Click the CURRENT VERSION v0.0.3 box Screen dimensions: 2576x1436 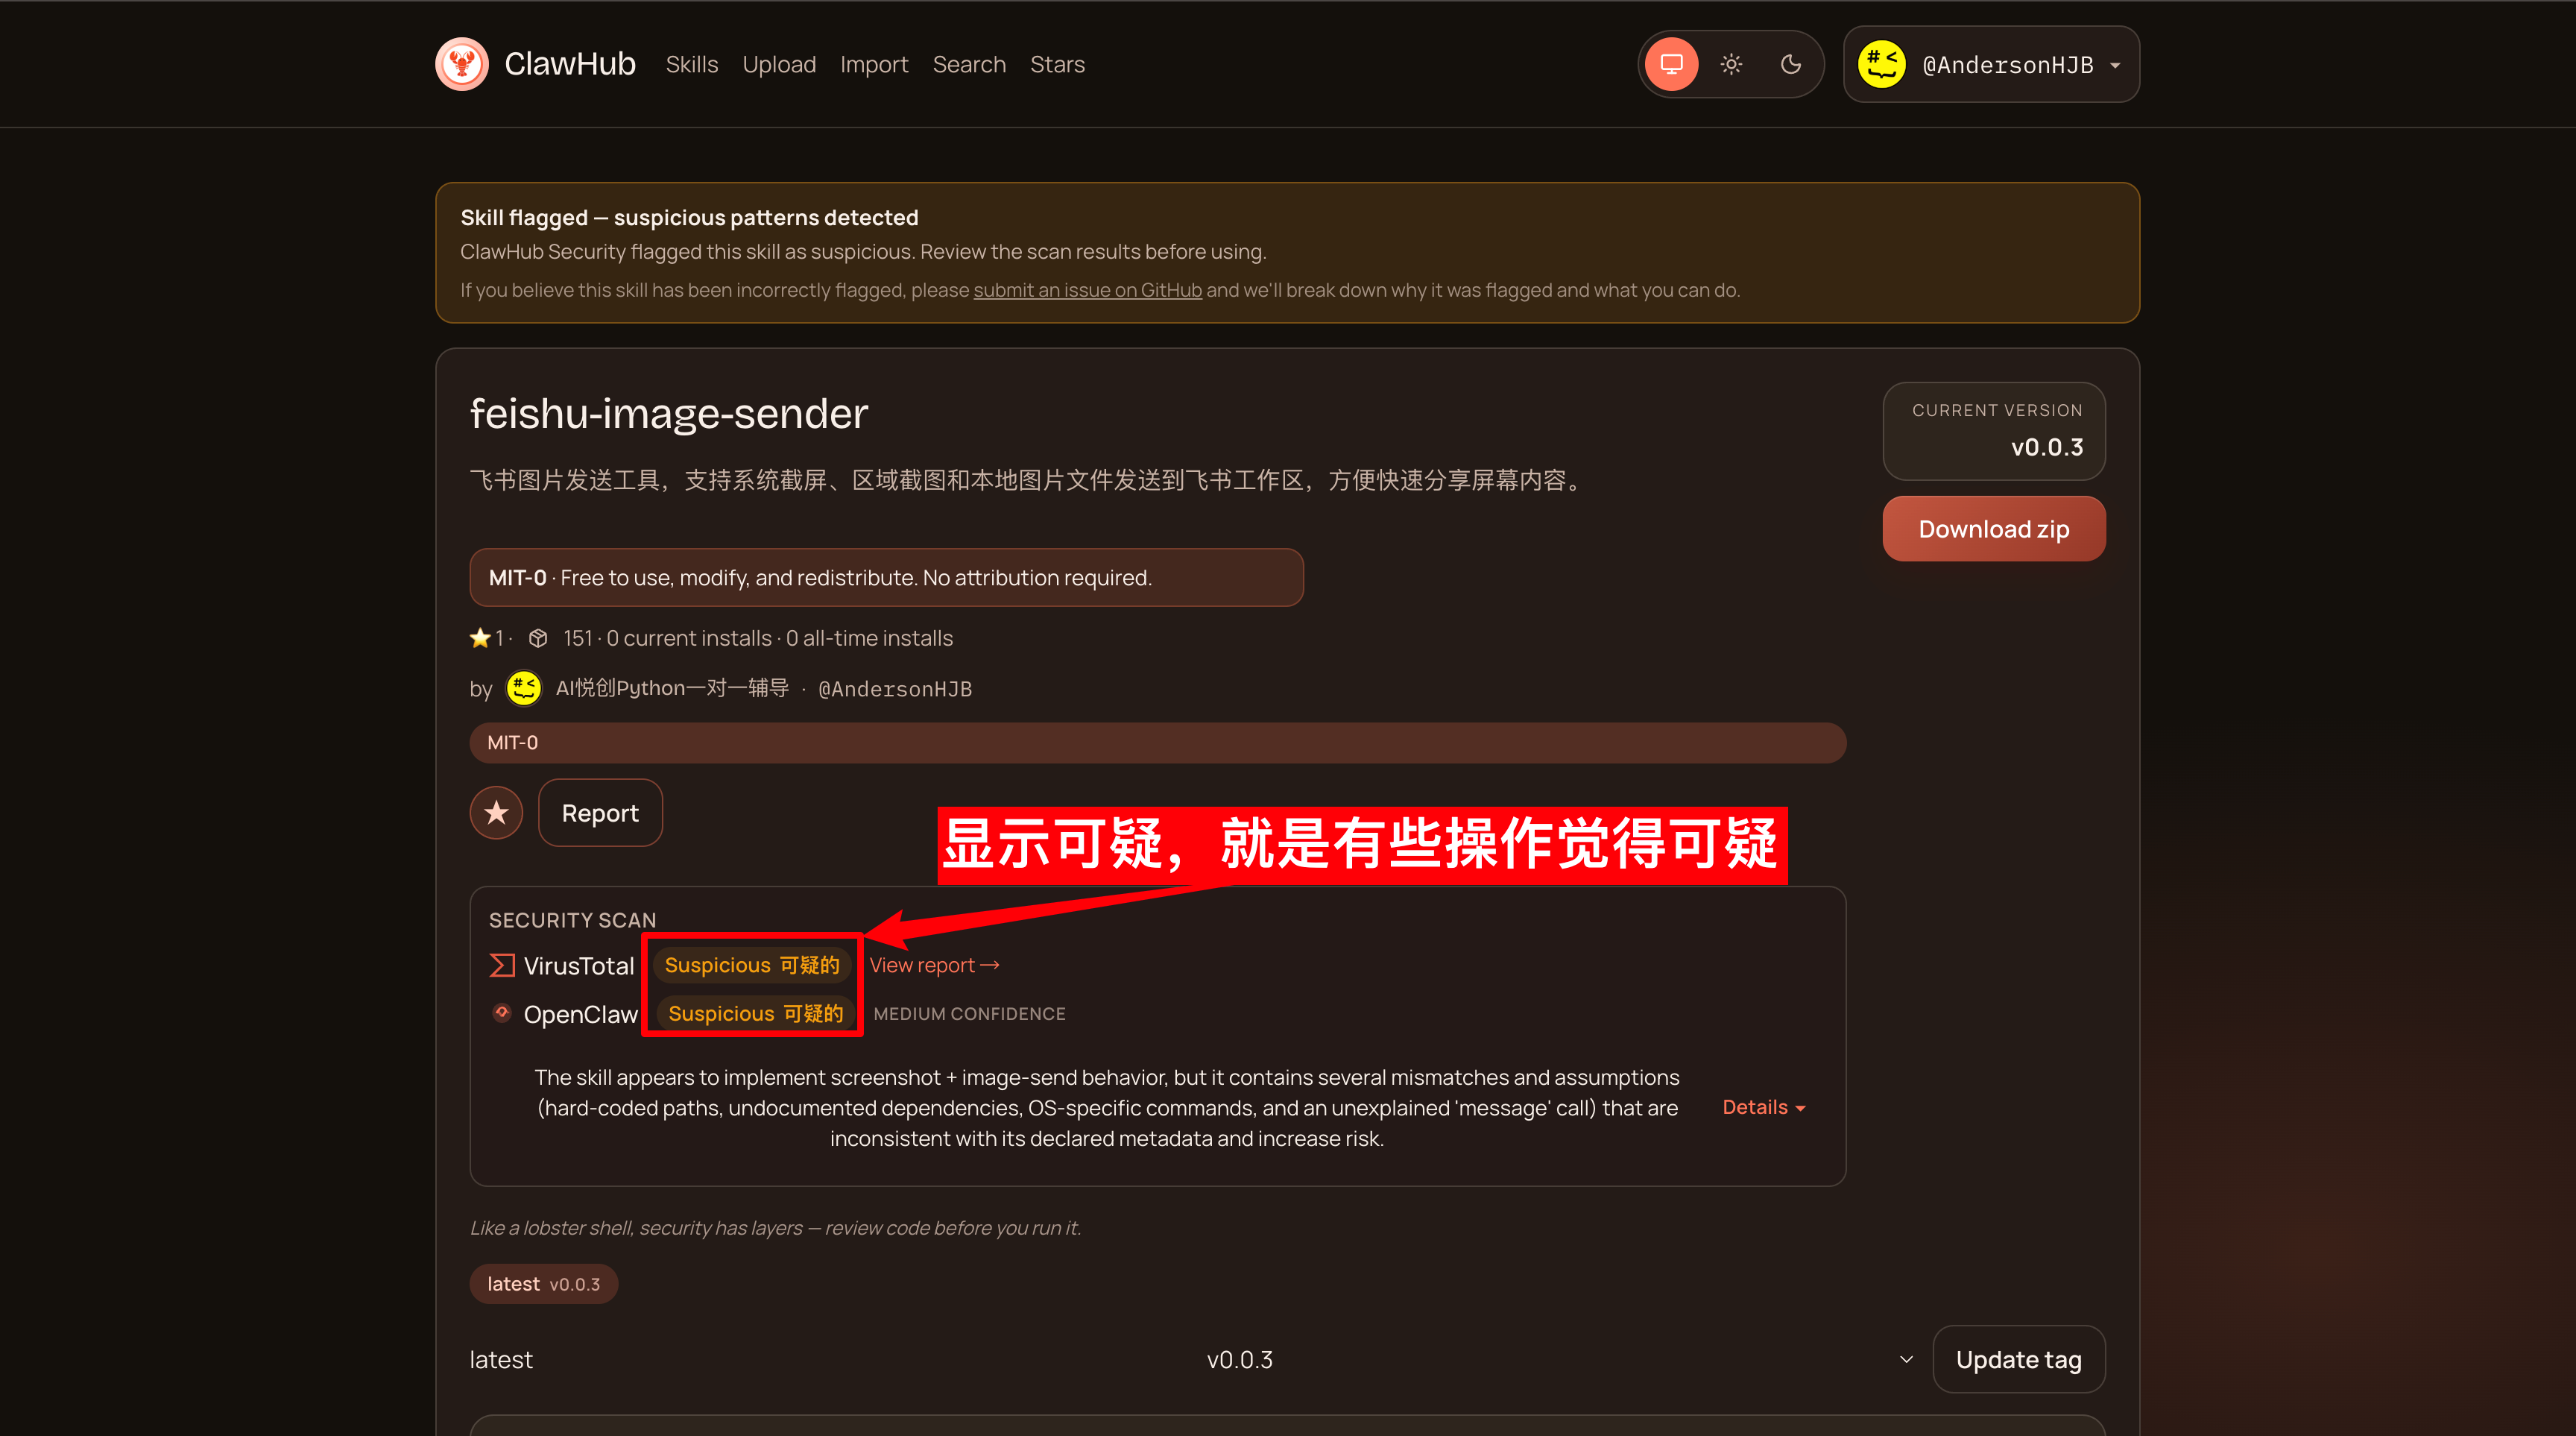coord(1993,431)
